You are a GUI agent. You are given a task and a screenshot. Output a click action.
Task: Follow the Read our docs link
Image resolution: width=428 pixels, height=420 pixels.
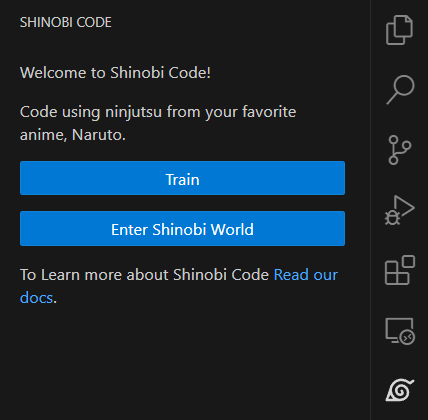306,275
